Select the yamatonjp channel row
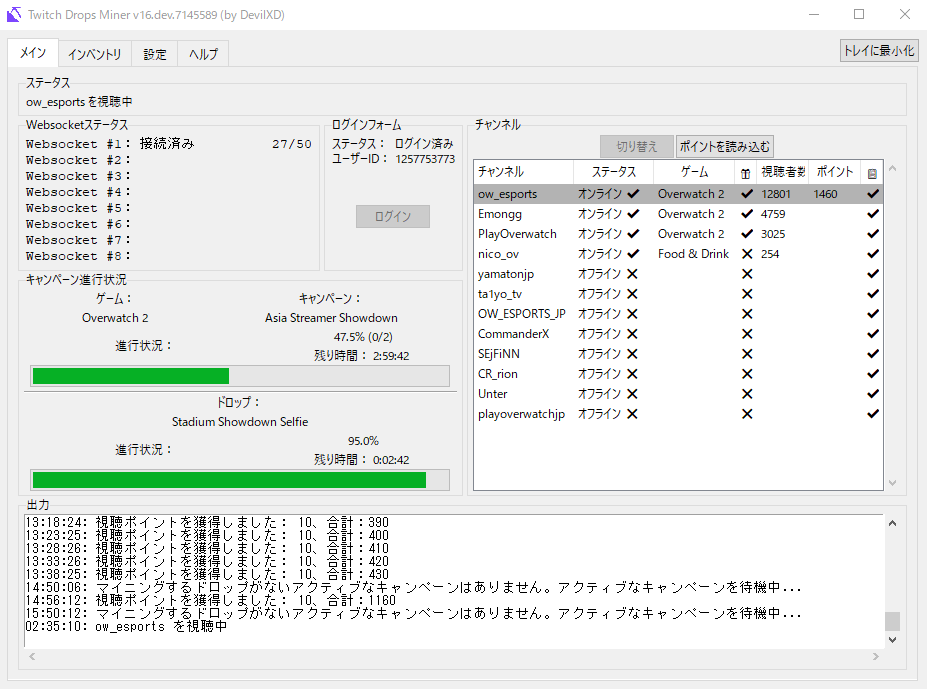 coord(678,274)
